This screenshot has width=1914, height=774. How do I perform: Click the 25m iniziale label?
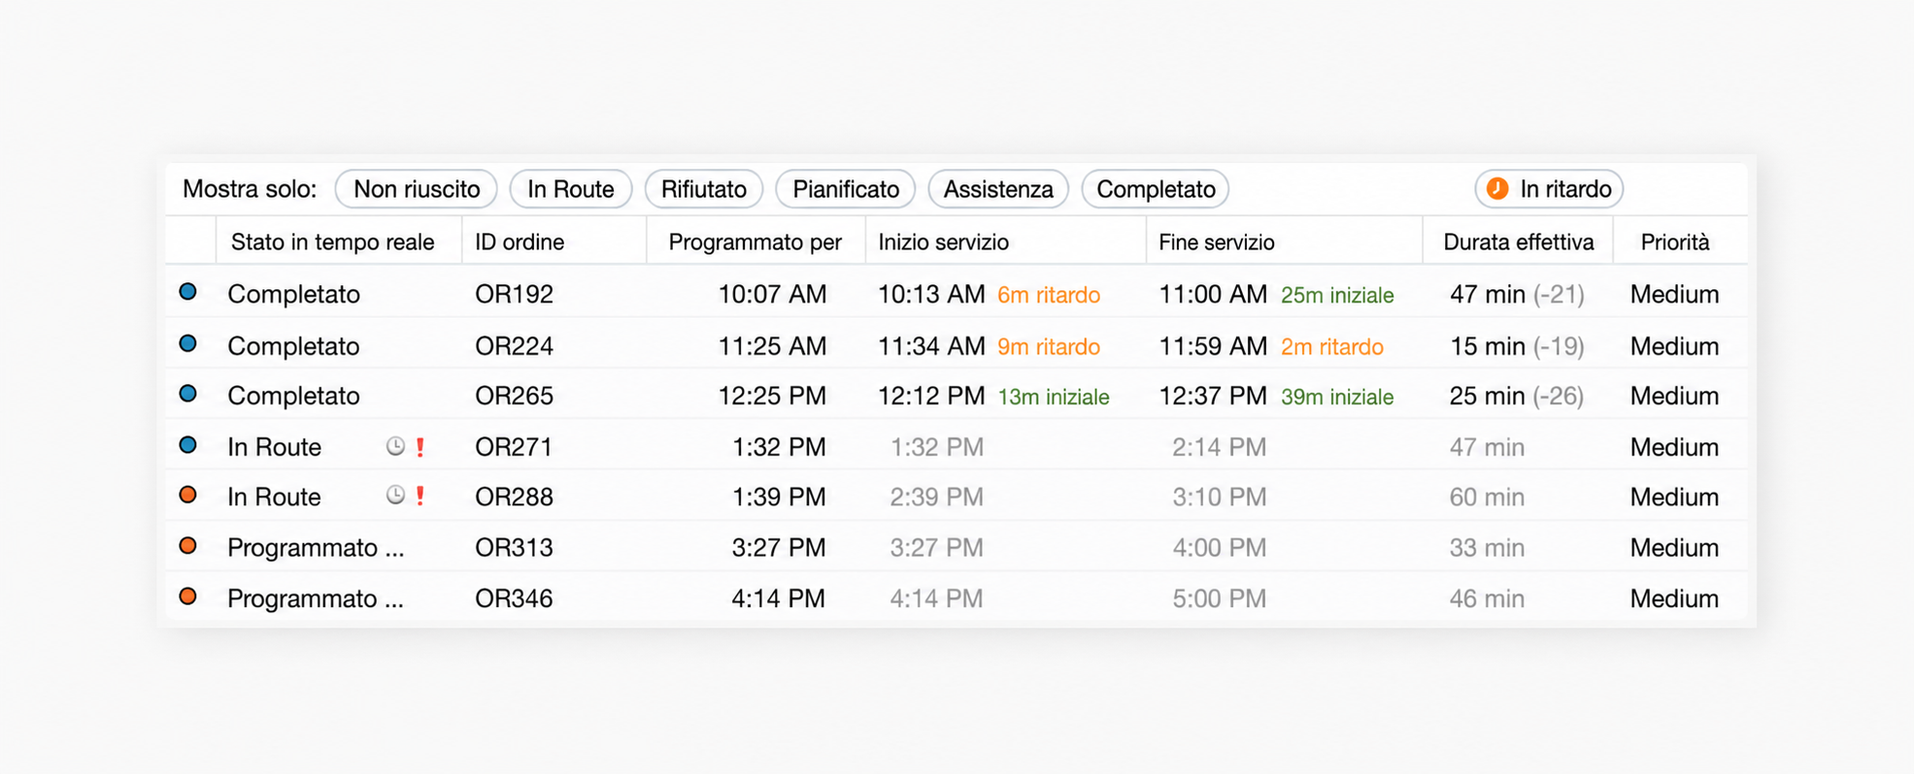[1337, 295]
